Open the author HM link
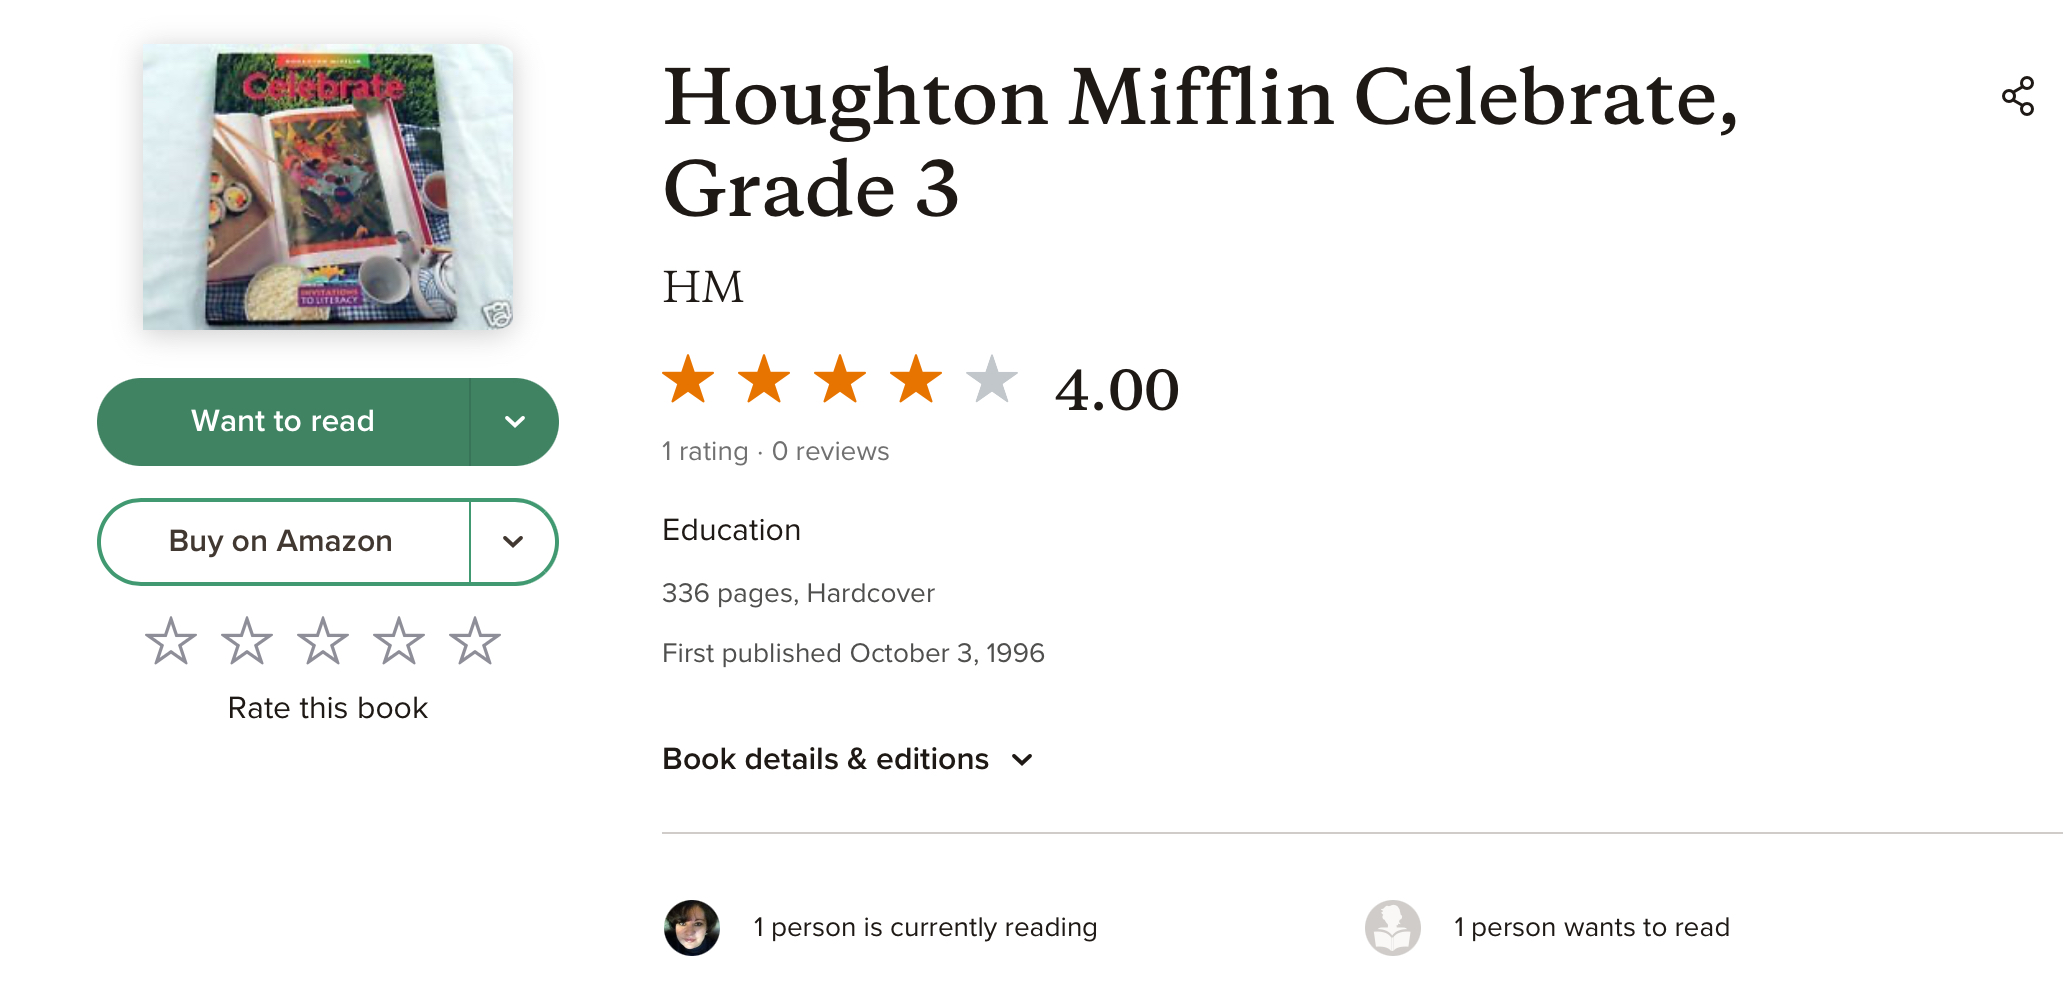Image resolution: width=2065 pixels, height=1003 pixels. [x=703, y=287]
